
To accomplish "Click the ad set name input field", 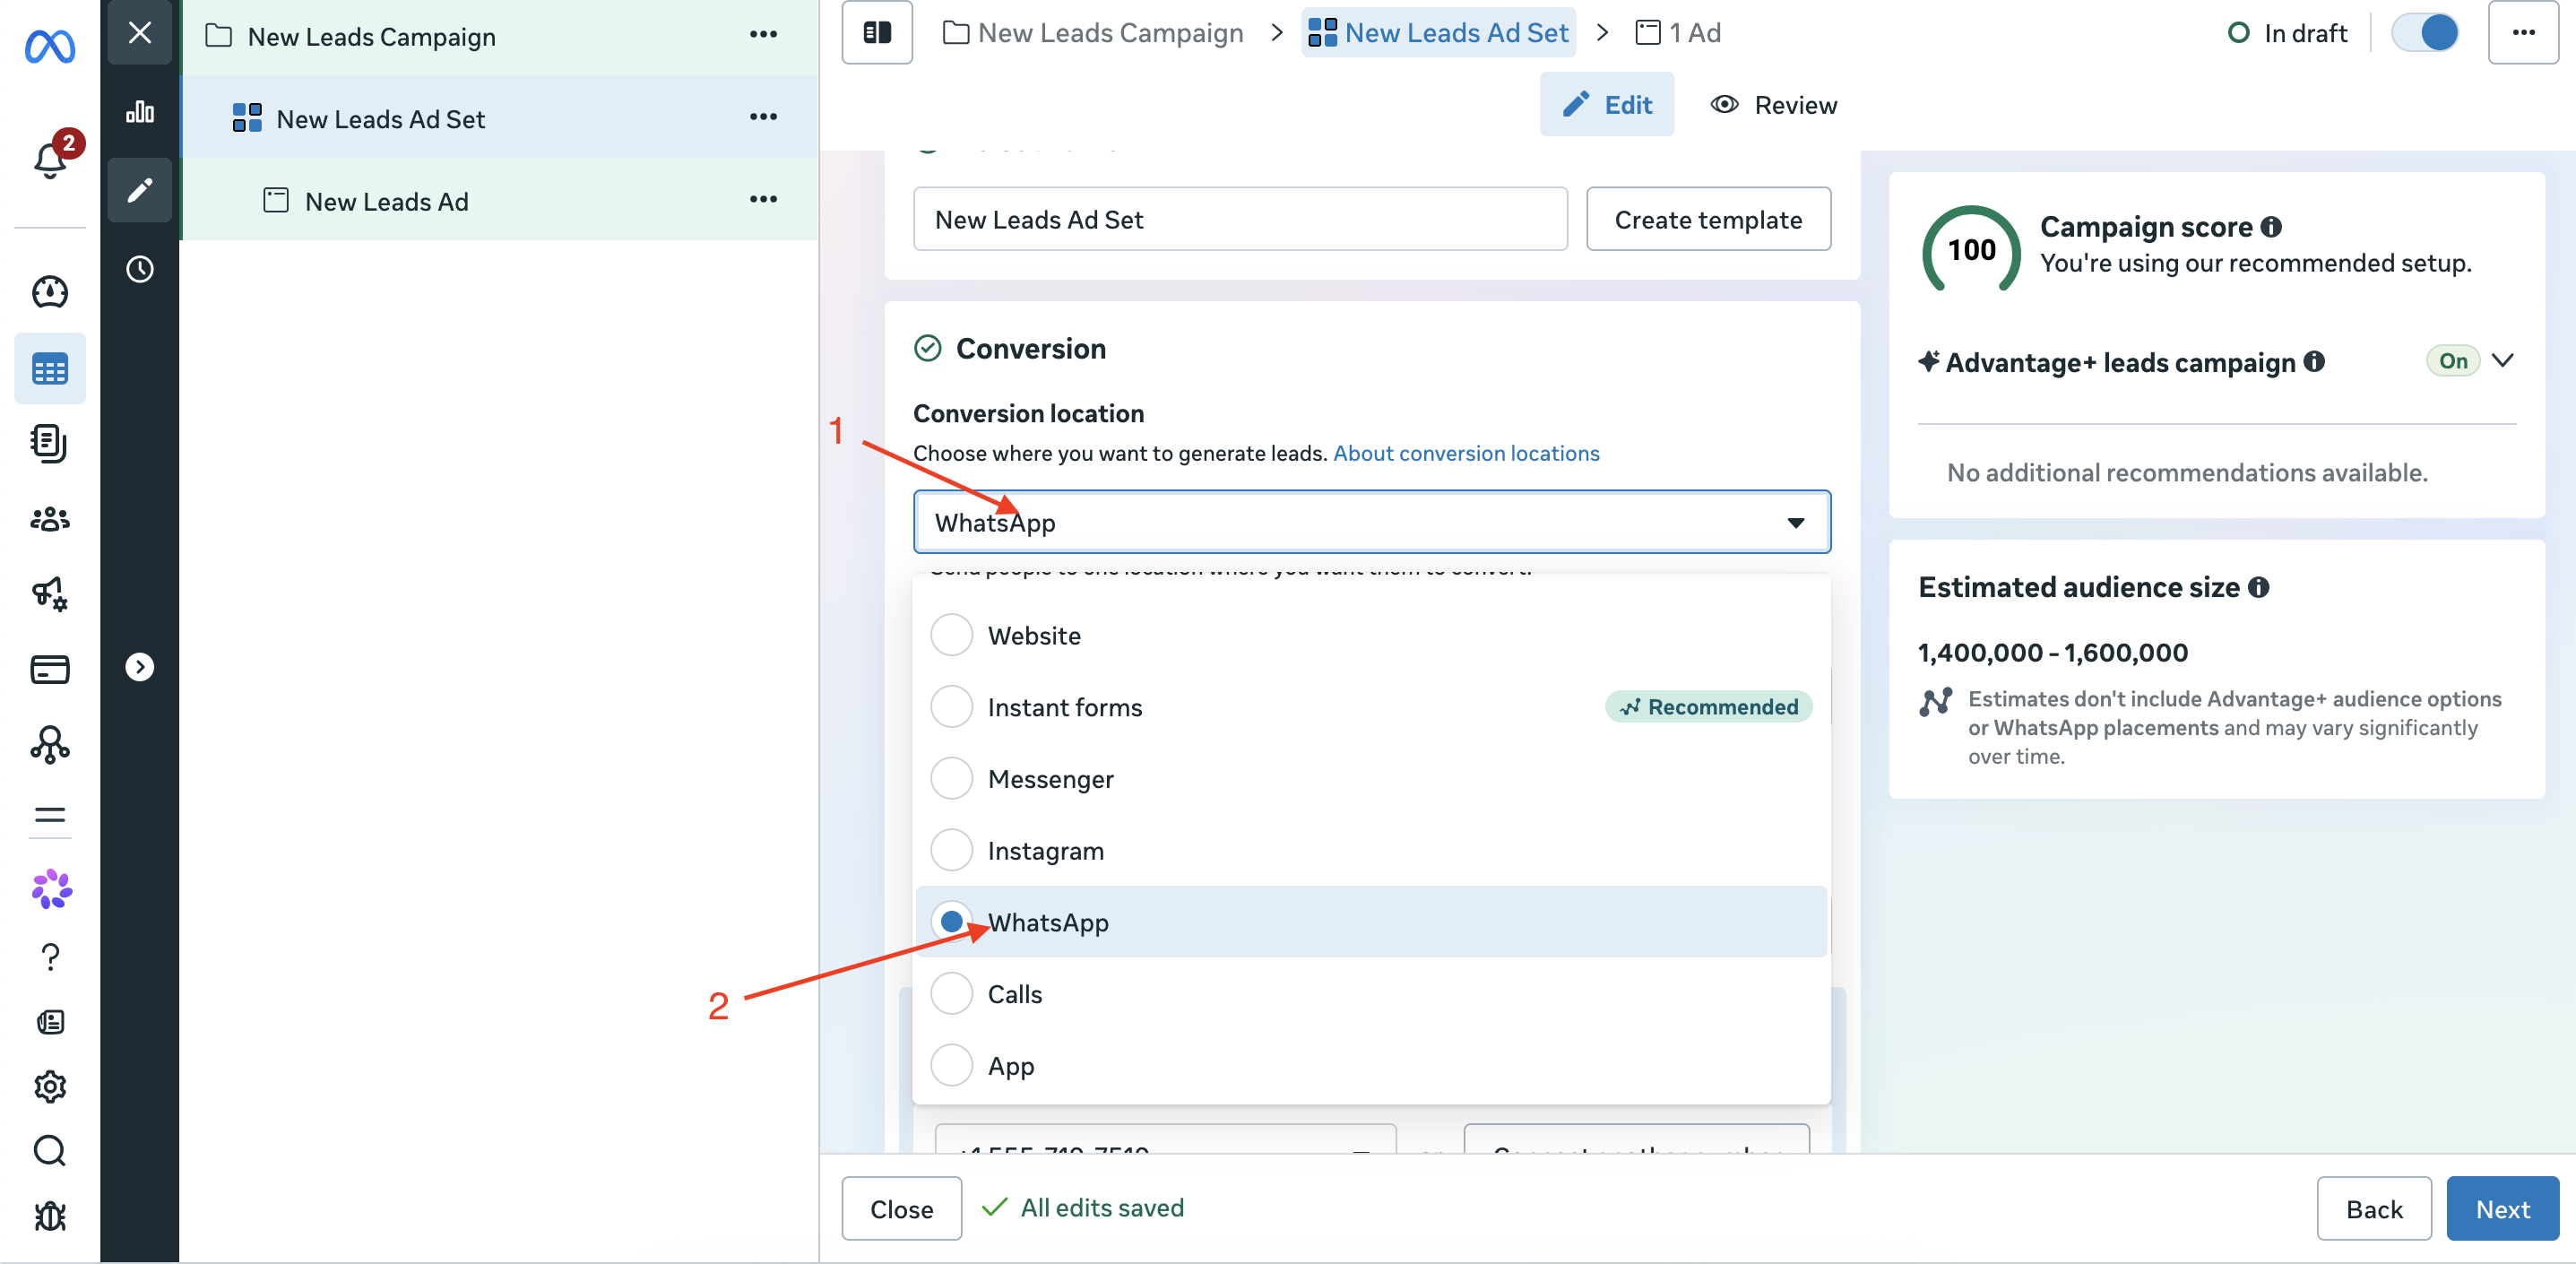I will pyautogui.click(x=1240, y=219).
